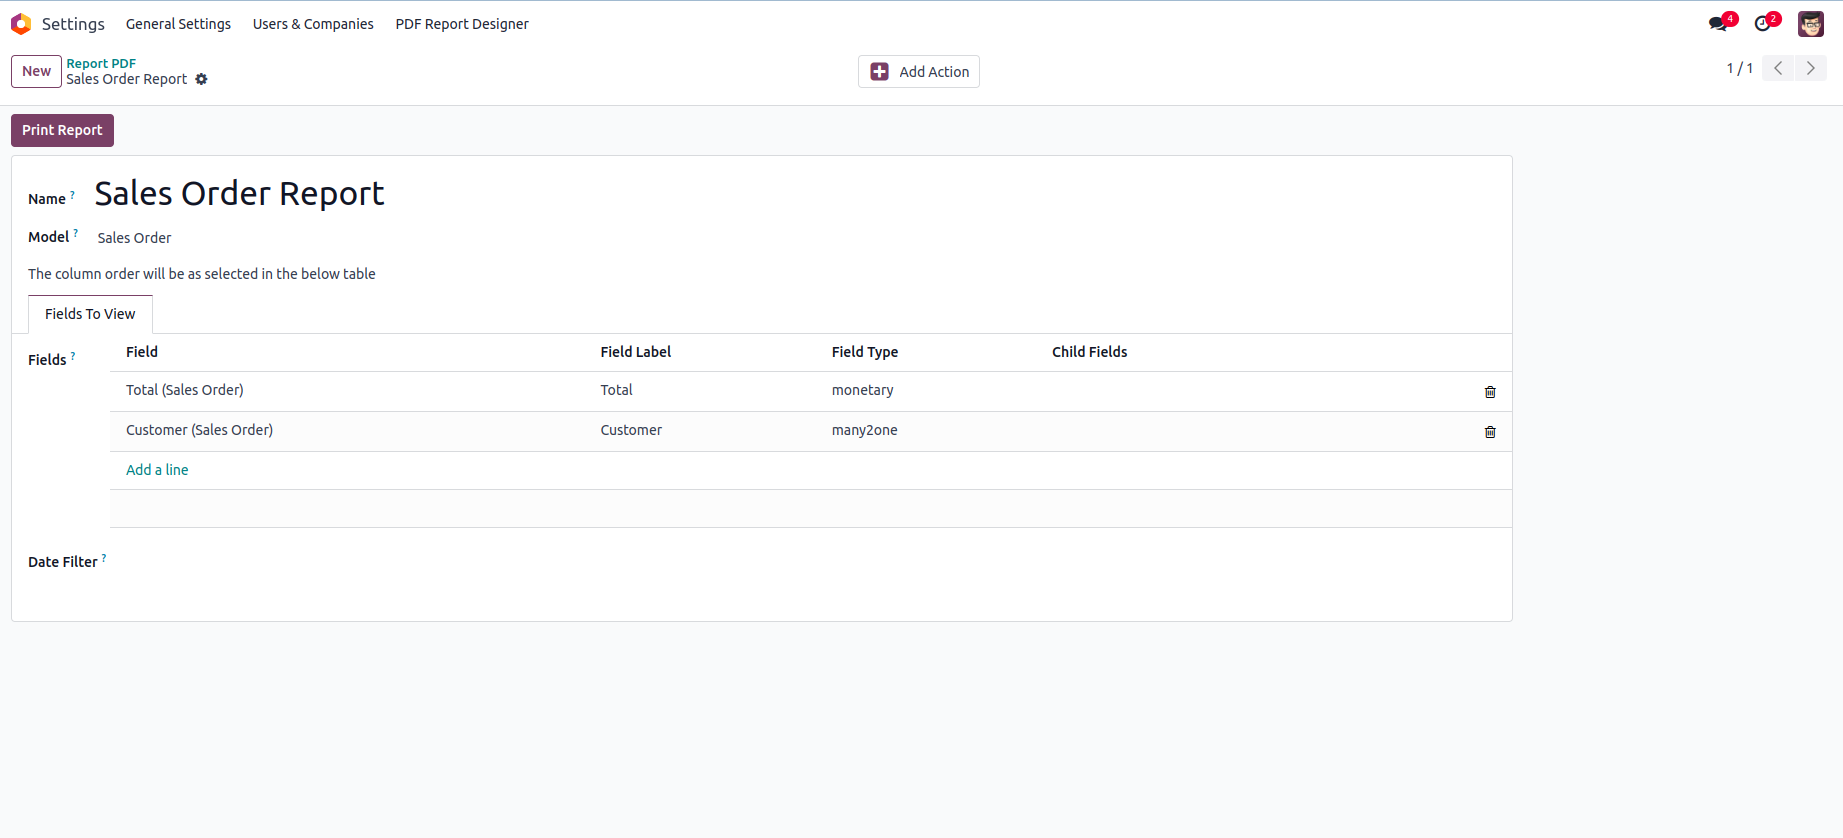Click the many2one field type cell
This screenshot has height=838, width=1843.
865,430
